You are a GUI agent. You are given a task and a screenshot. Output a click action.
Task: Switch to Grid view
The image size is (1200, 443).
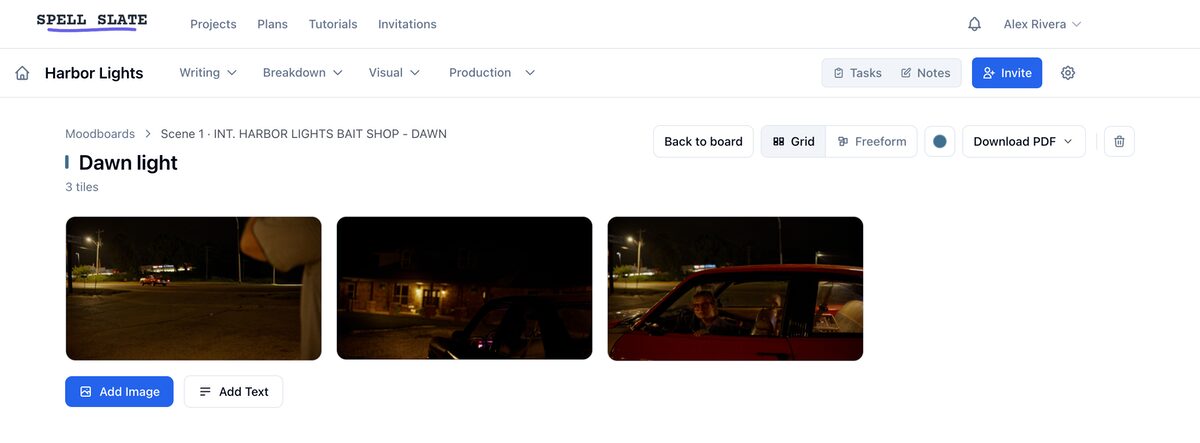tap(794, 141)
